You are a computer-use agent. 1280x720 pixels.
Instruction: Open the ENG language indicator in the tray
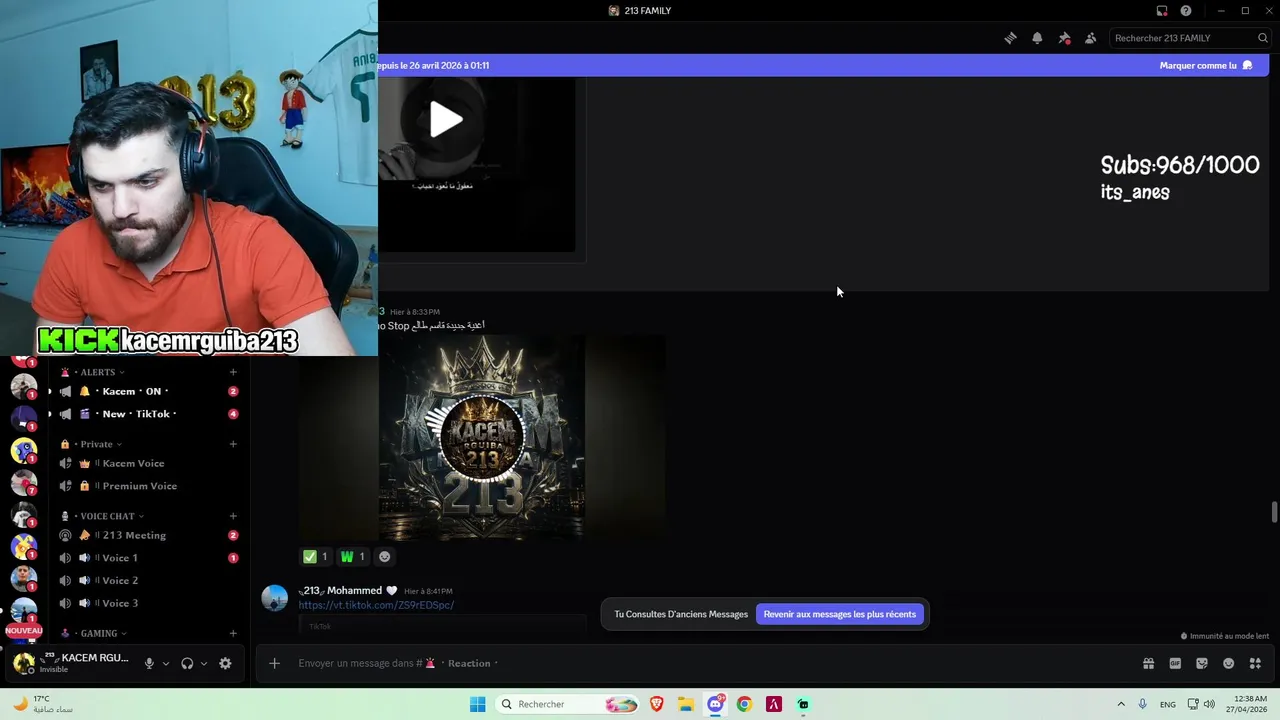[x=1167, y=705]
